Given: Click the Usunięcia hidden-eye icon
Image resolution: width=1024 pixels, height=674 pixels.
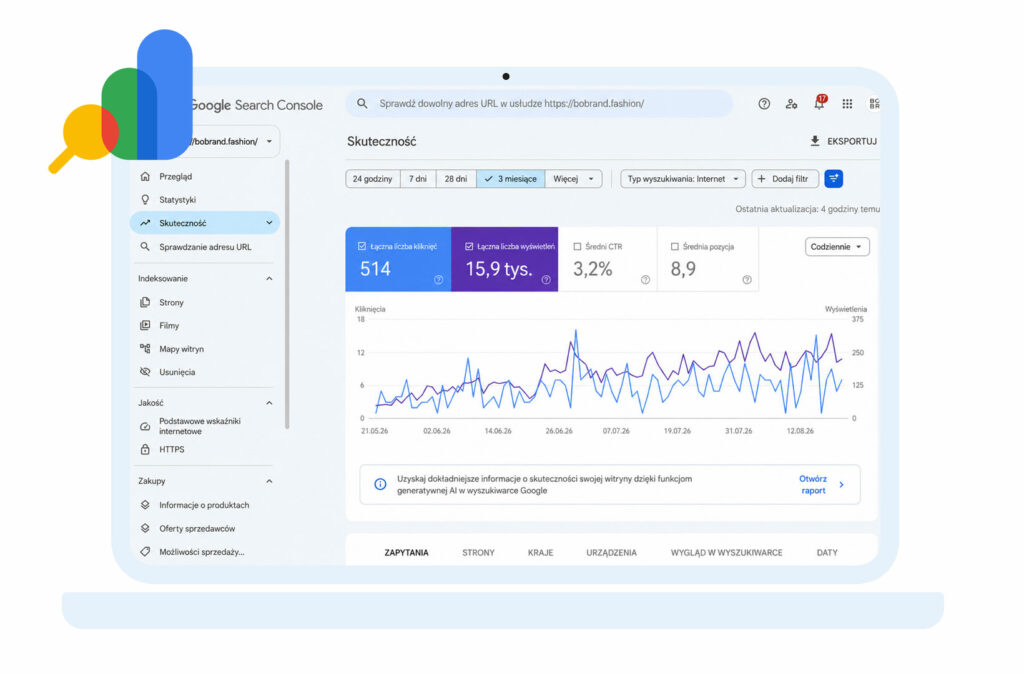Looking at the screenshot, I should pyautogui.click(x=145, y=372).
